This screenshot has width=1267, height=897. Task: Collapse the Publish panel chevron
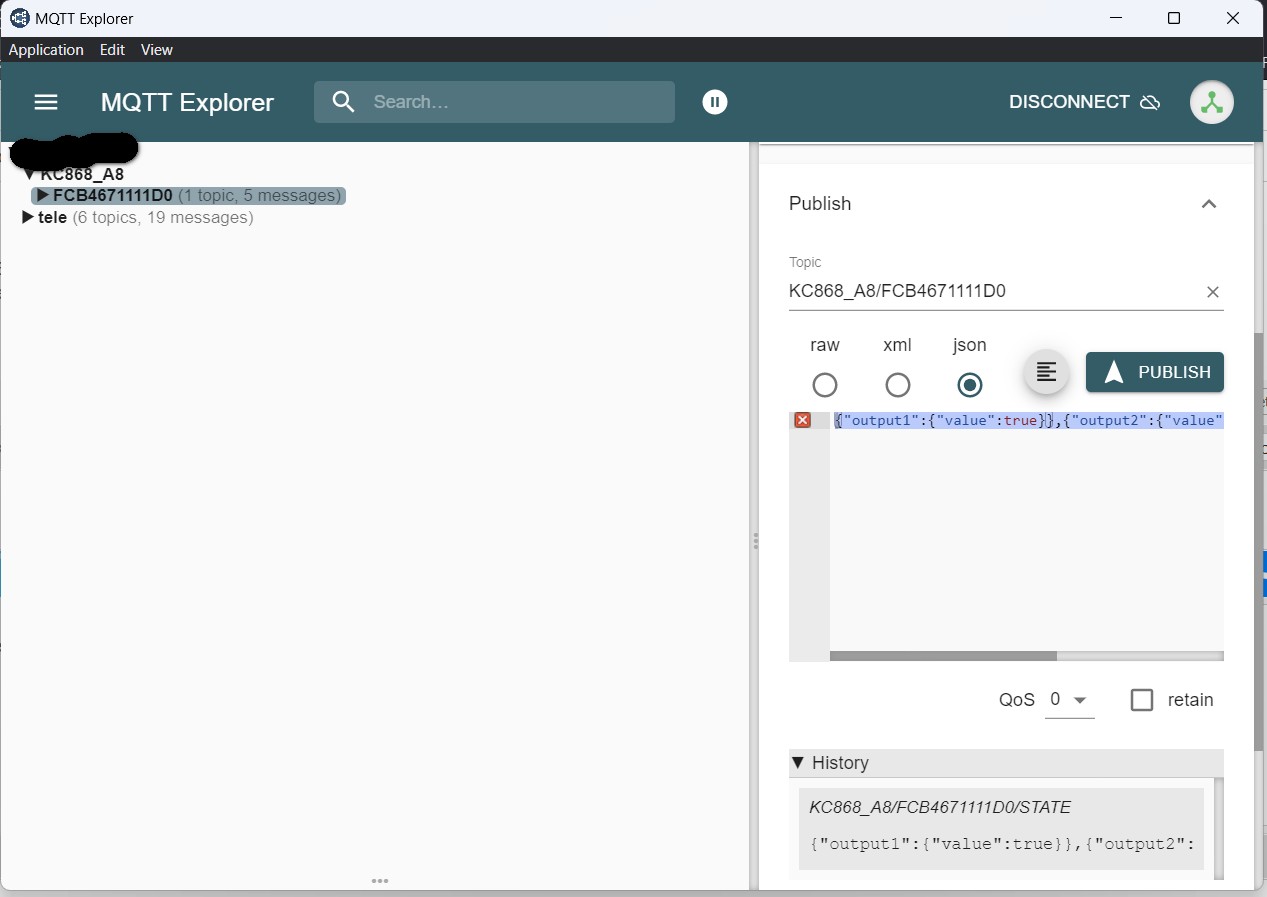[x=1208, y=204]
